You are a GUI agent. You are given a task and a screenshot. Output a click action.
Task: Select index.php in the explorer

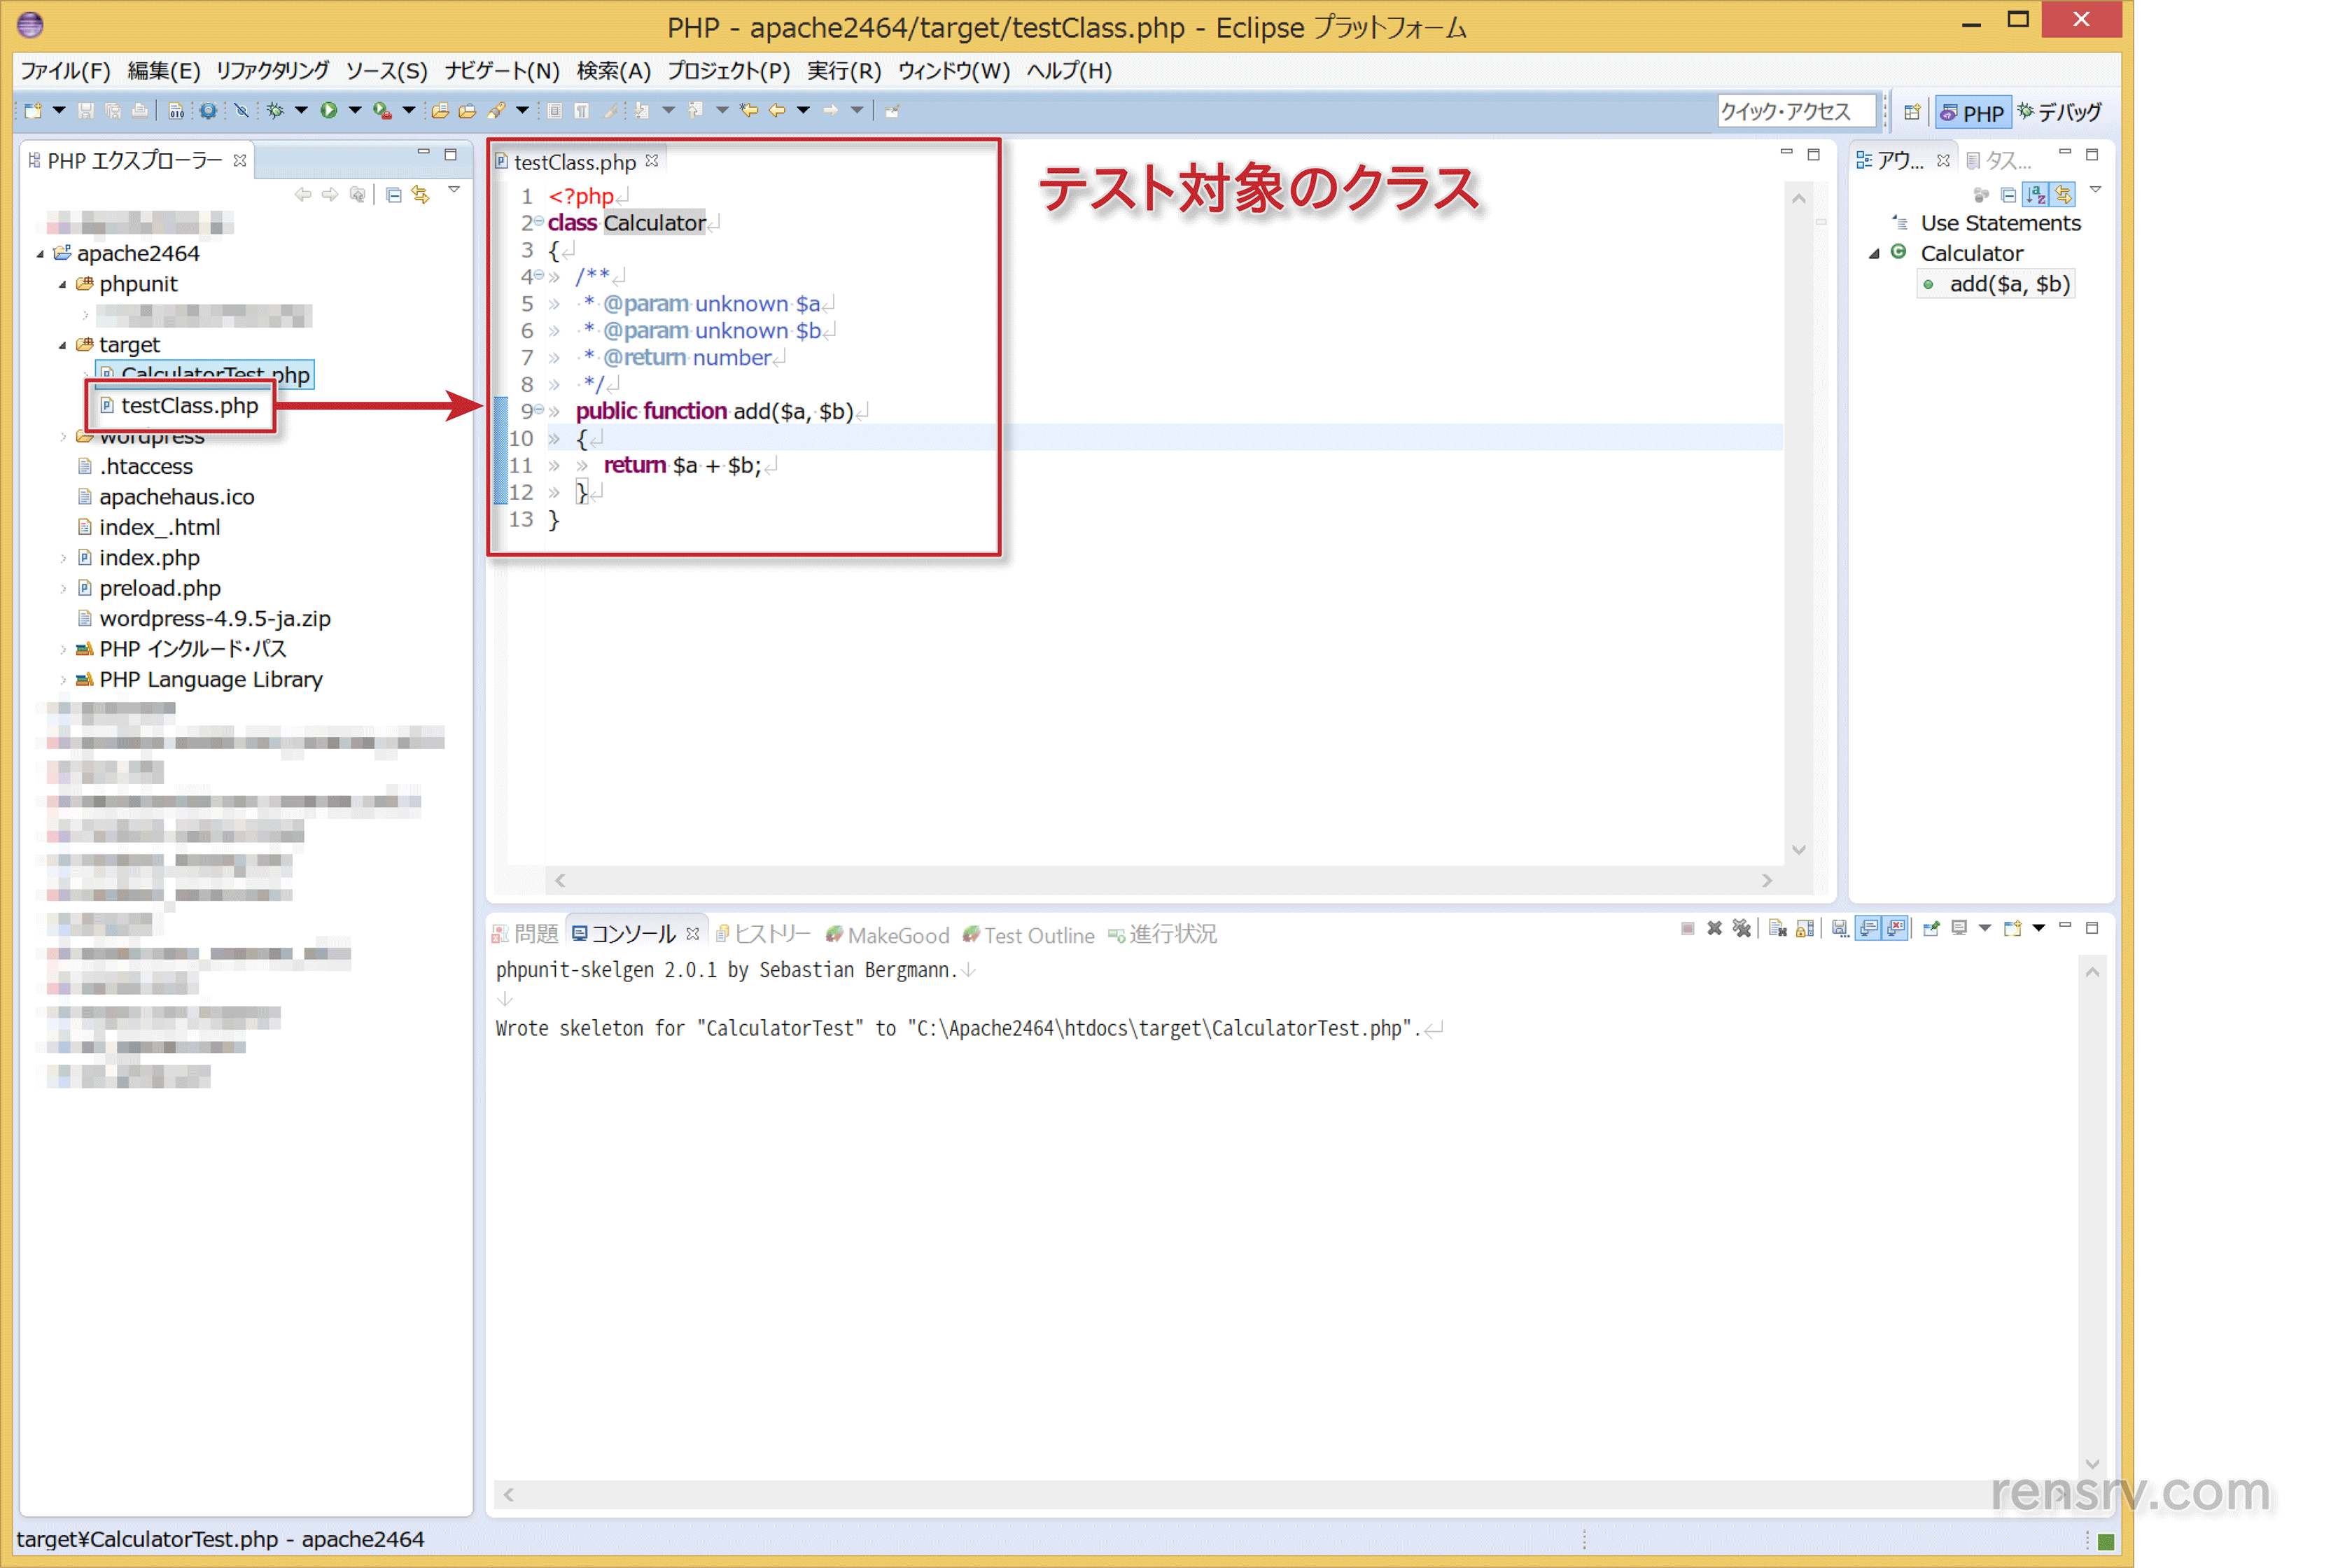149,558
